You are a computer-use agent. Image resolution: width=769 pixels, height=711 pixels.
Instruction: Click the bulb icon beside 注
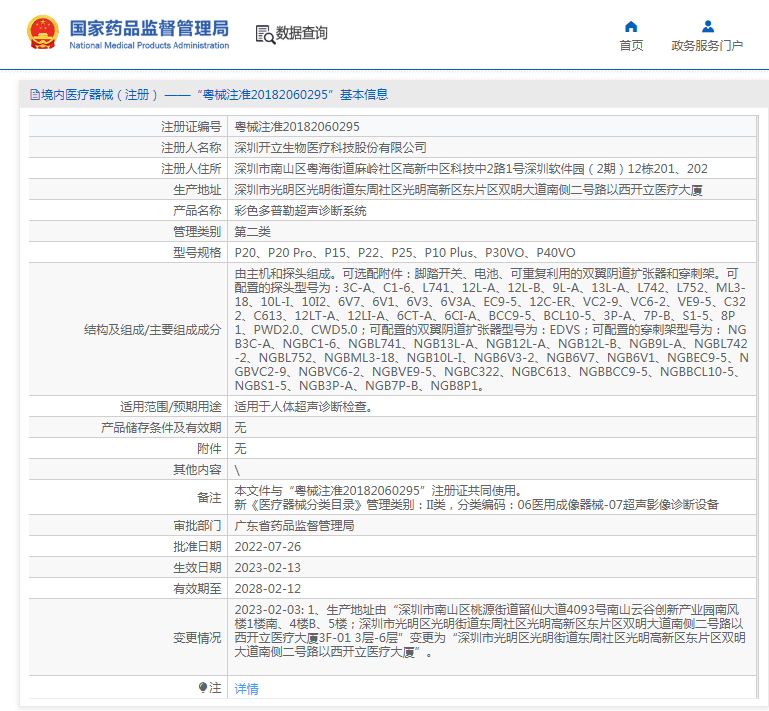pyautogui.click(x=203, y=688)
